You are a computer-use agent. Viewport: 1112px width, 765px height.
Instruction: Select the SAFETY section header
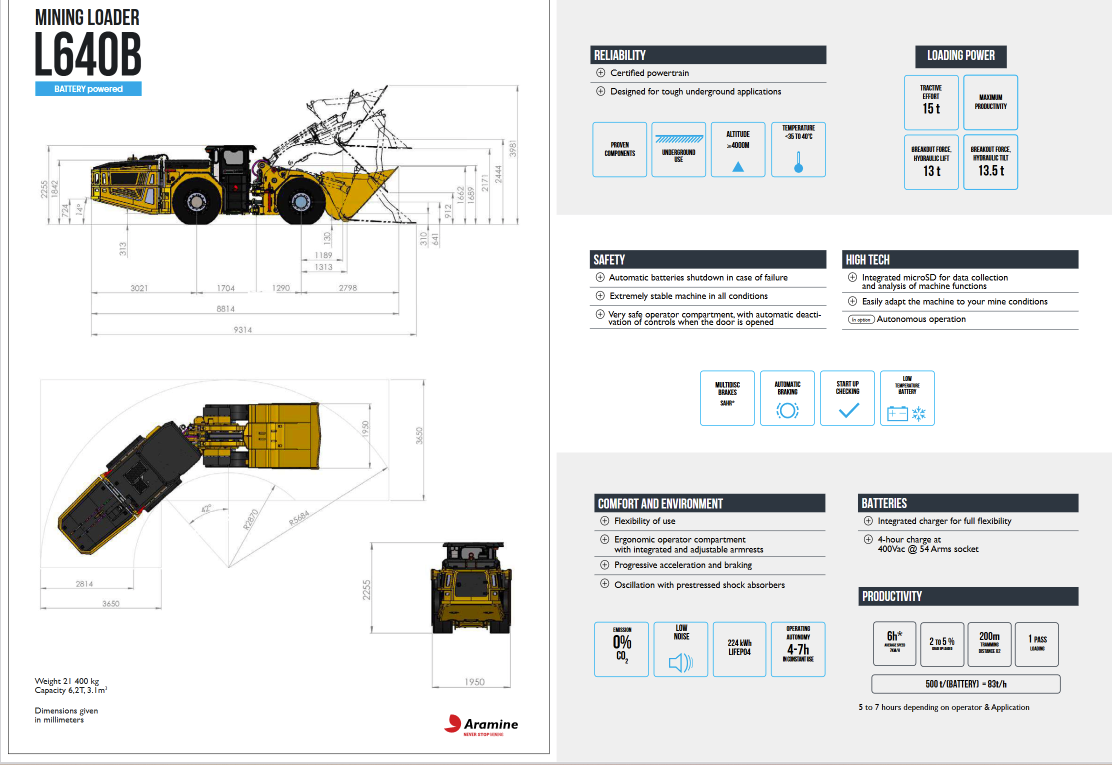(708, 259)
